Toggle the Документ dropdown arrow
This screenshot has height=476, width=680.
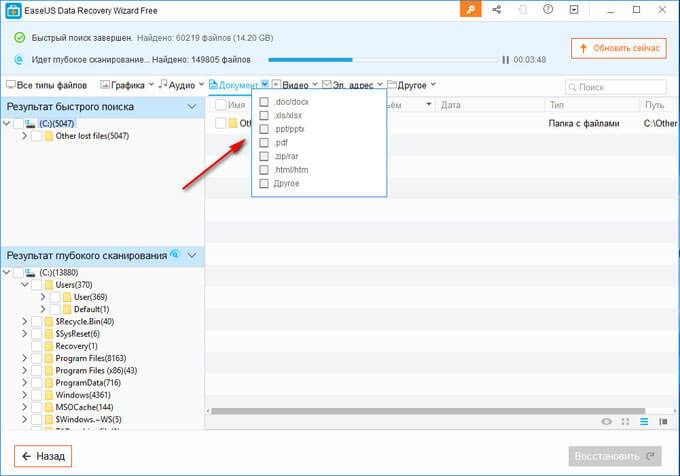(265, 84)
